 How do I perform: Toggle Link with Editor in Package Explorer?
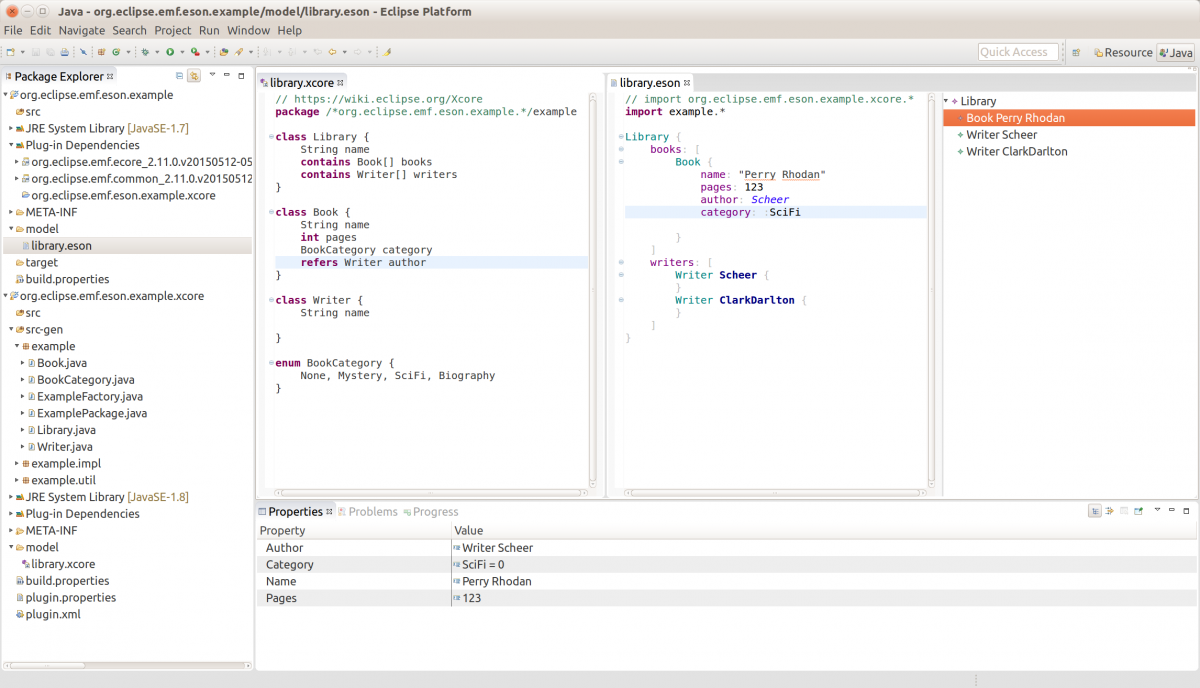194,76
